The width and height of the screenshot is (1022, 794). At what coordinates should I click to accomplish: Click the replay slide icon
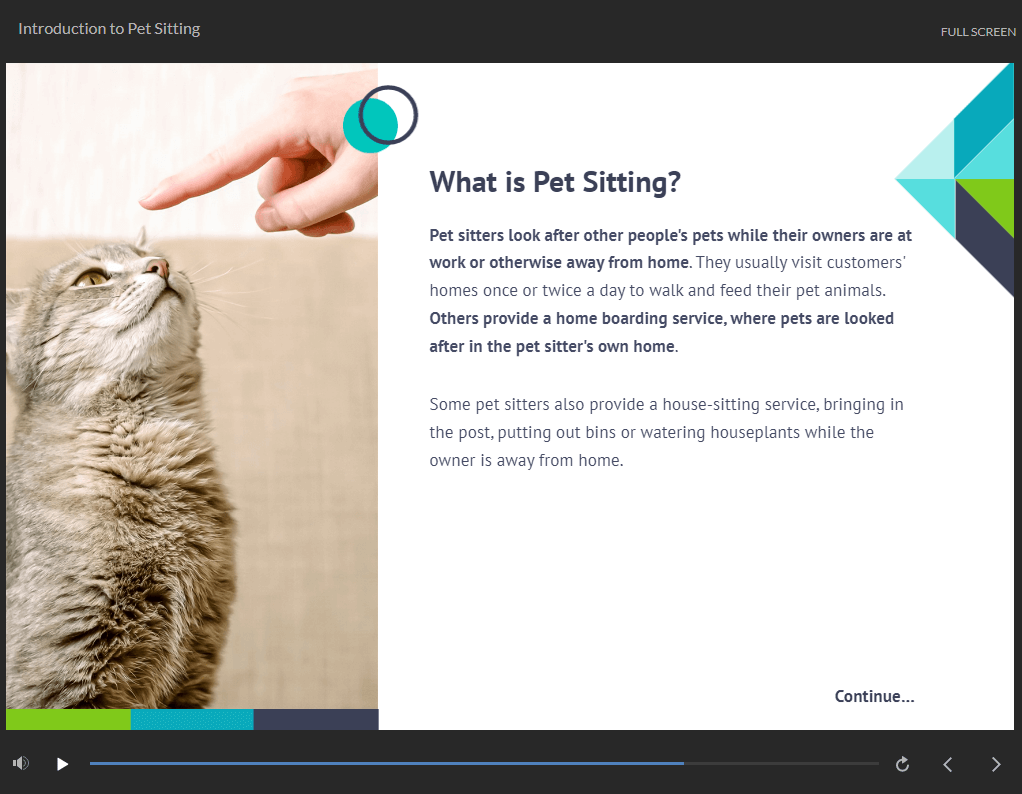tap(902, 764)
